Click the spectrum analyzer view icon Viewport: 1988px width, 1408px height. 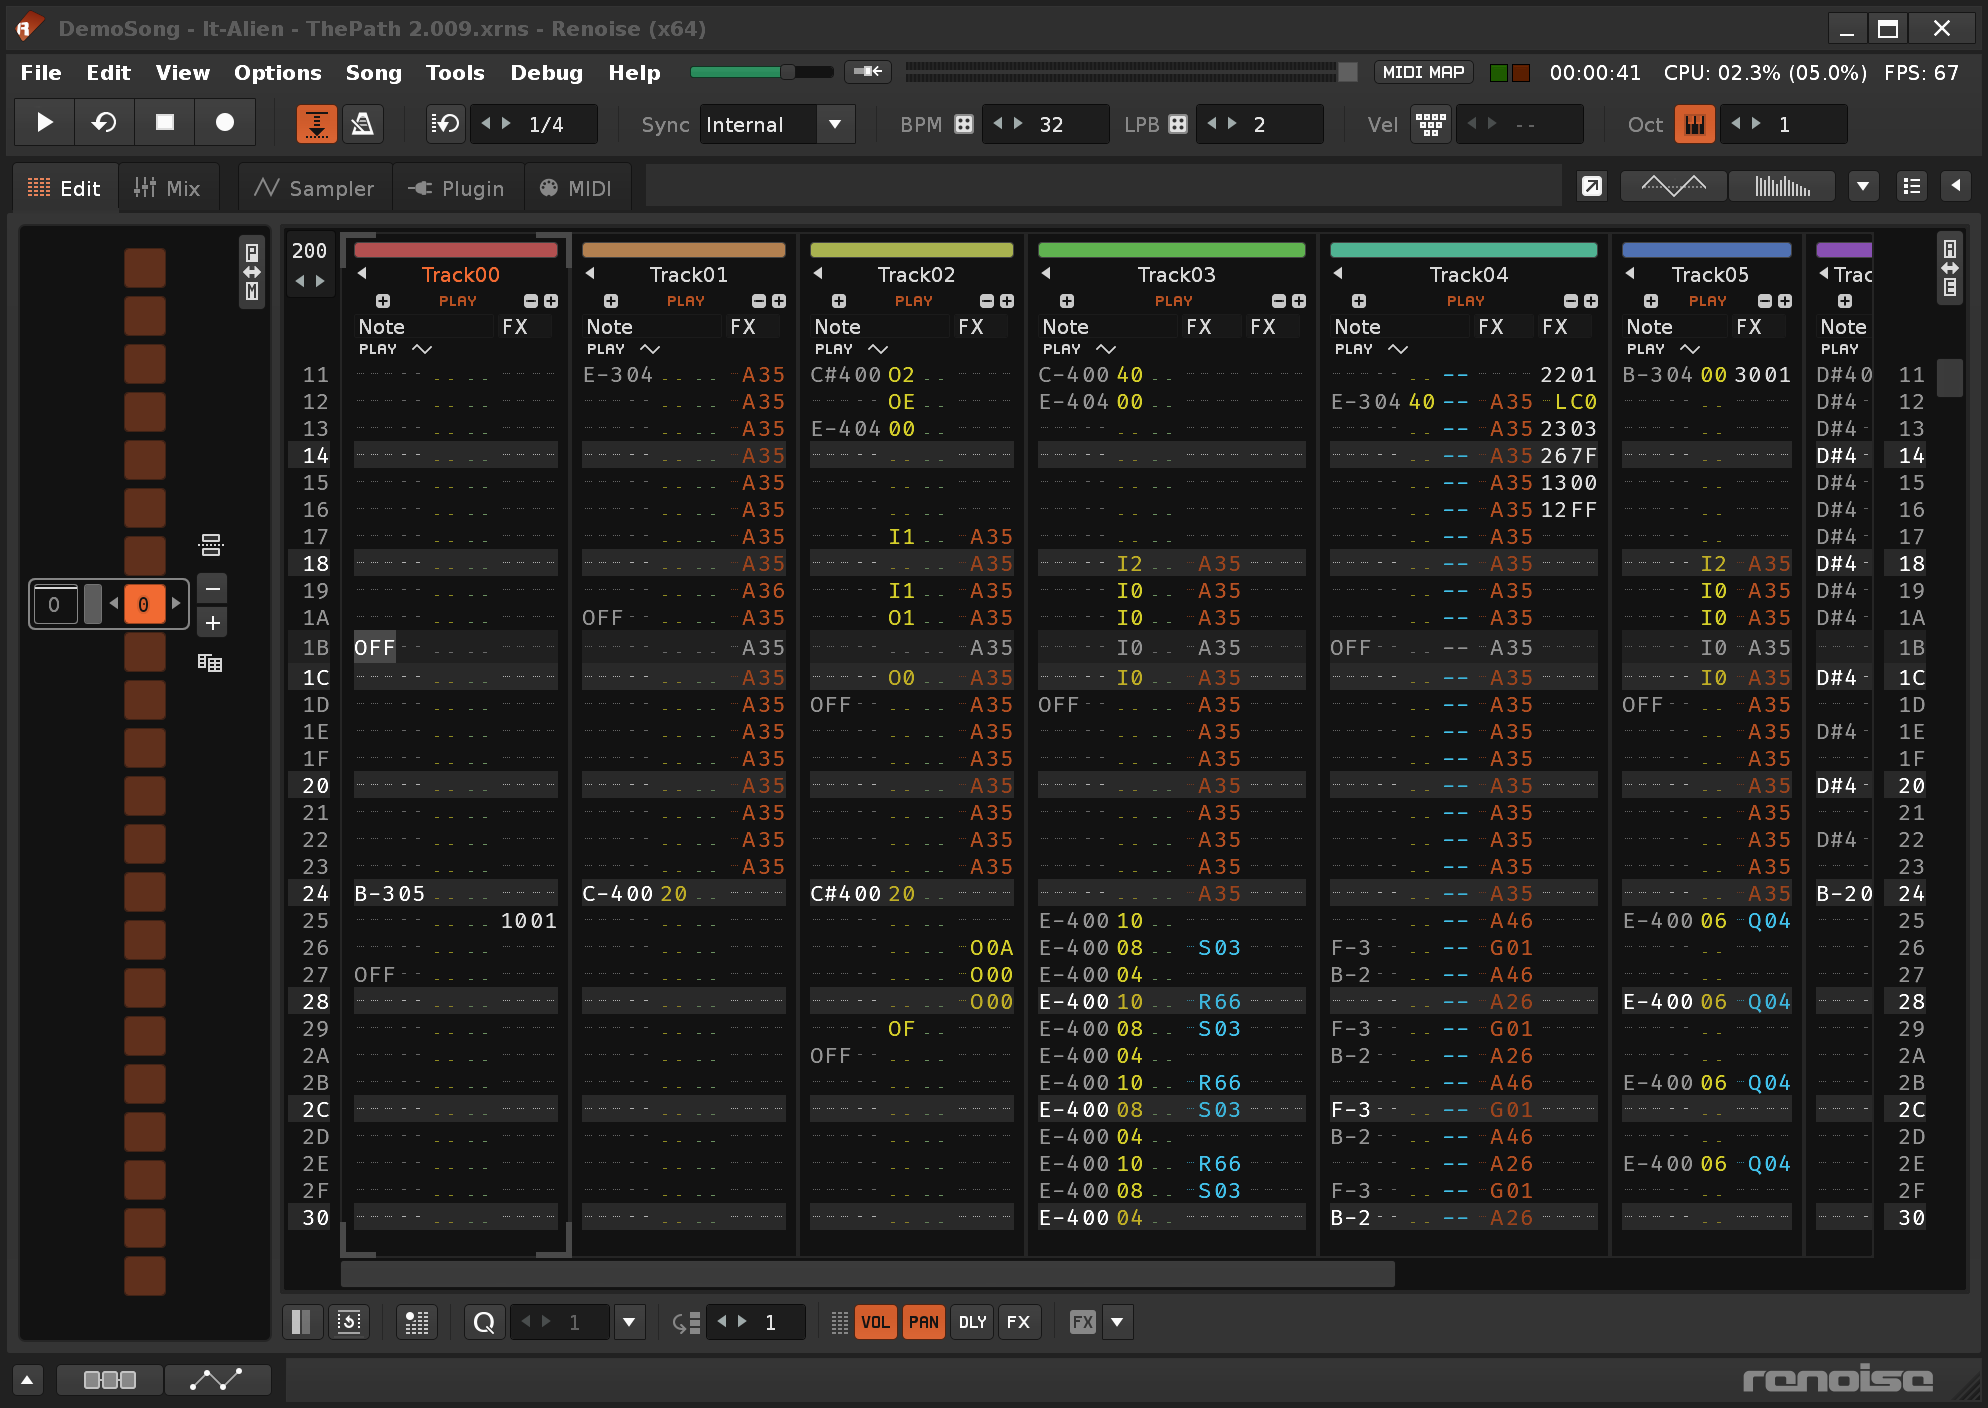coord(1782,186)
